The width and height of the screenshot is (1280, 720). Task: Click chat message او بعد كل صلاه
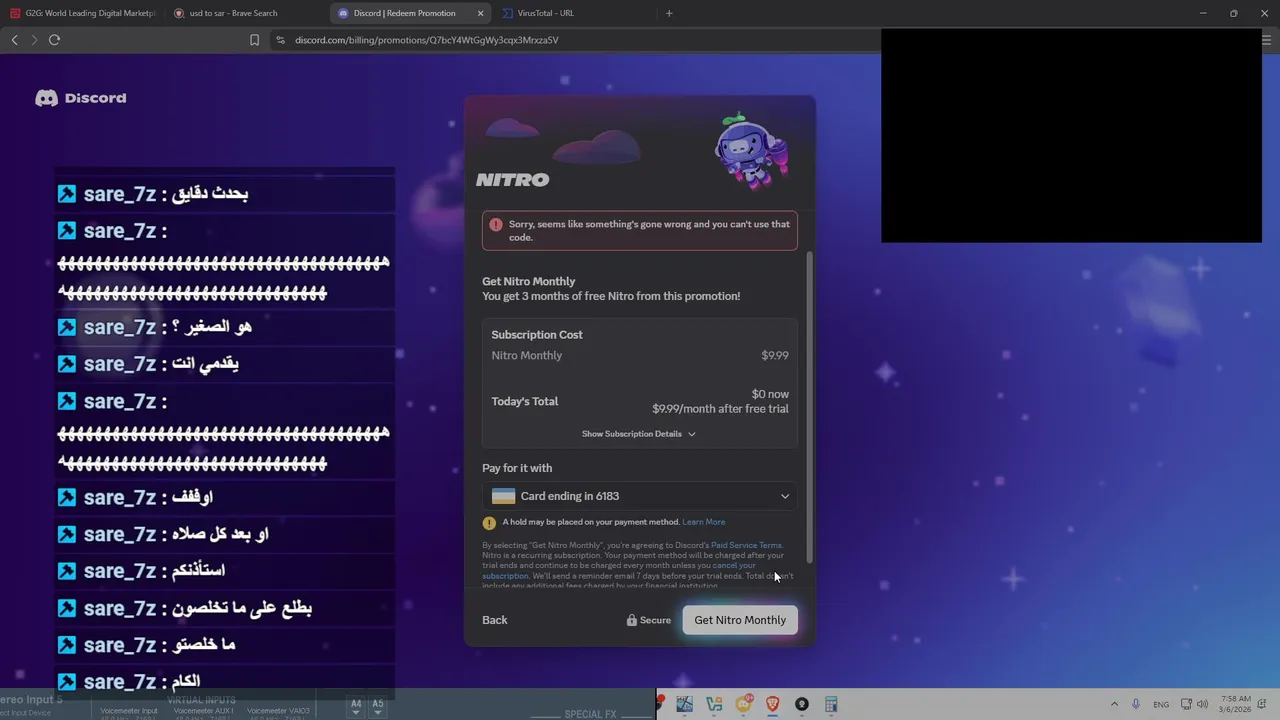(220, 534)
